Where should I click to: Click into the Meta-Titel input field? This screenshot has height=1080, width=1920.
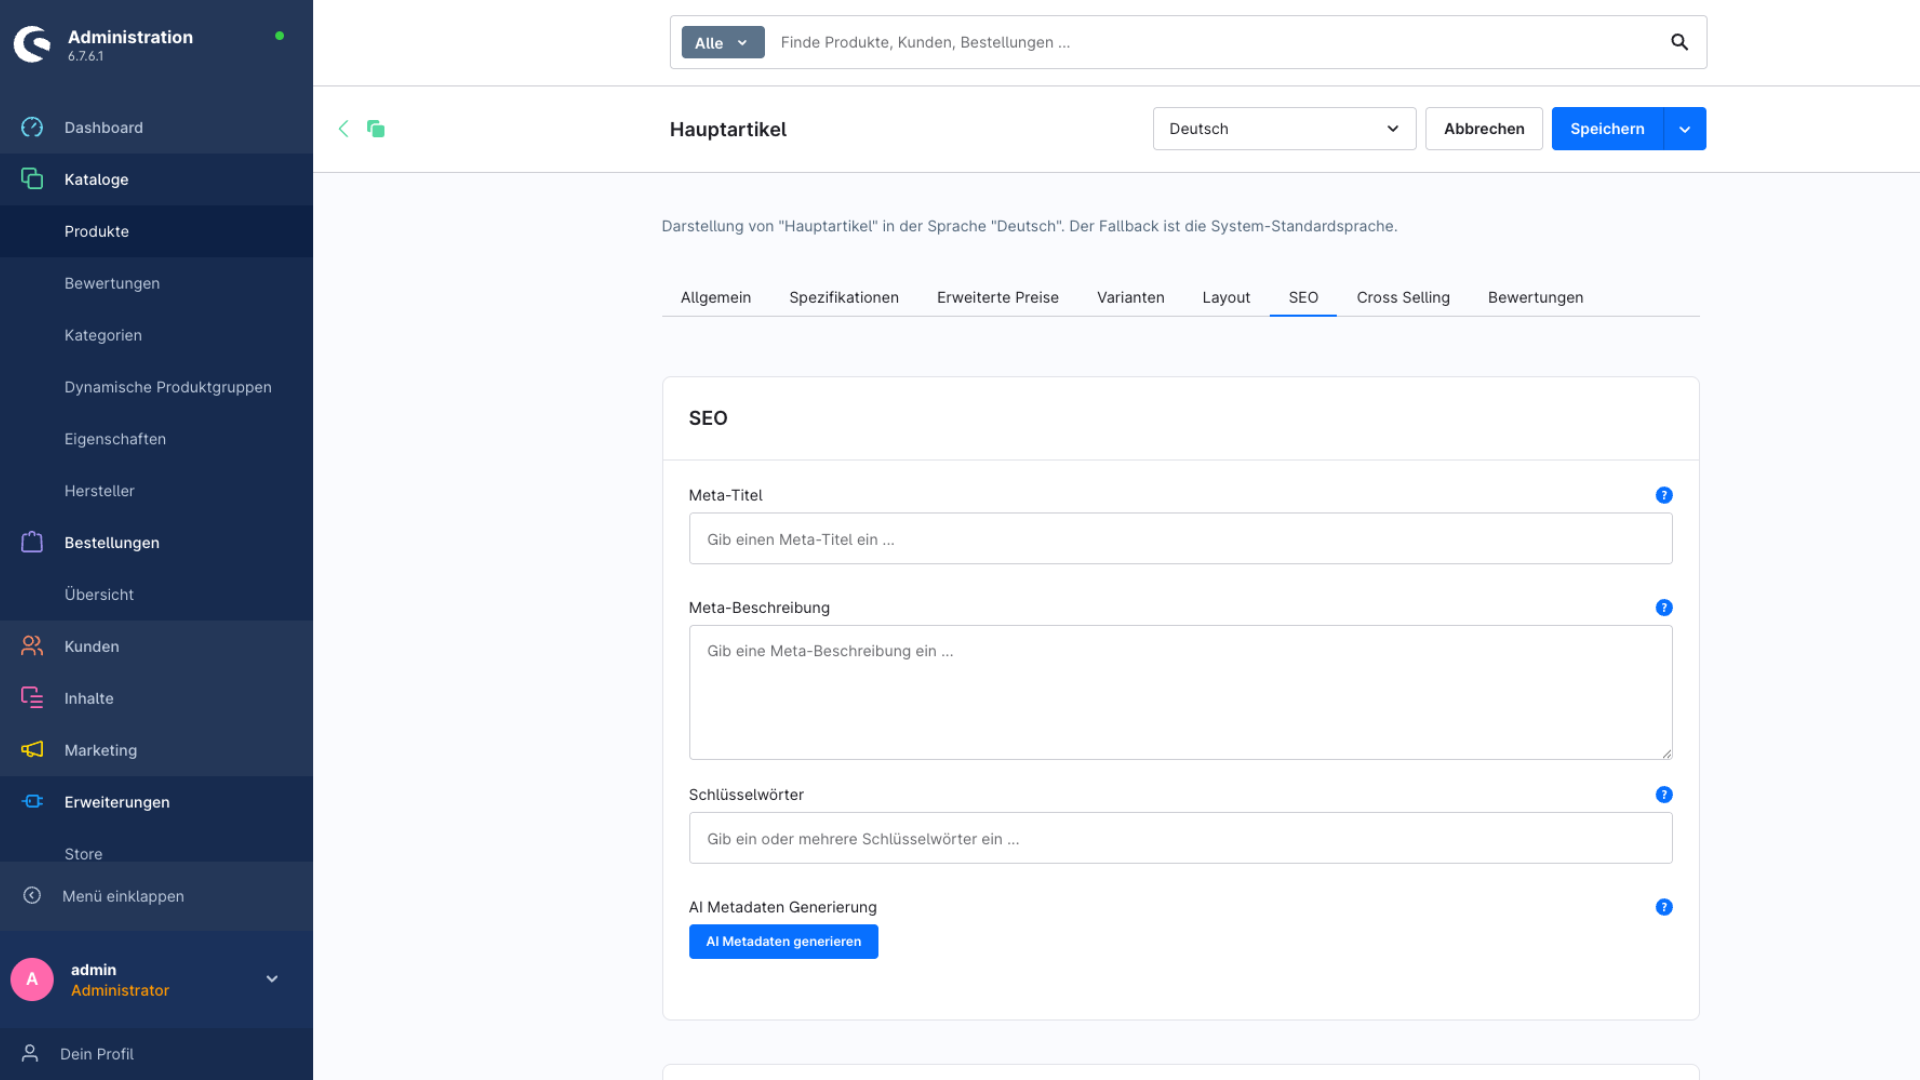(1180, 539)
